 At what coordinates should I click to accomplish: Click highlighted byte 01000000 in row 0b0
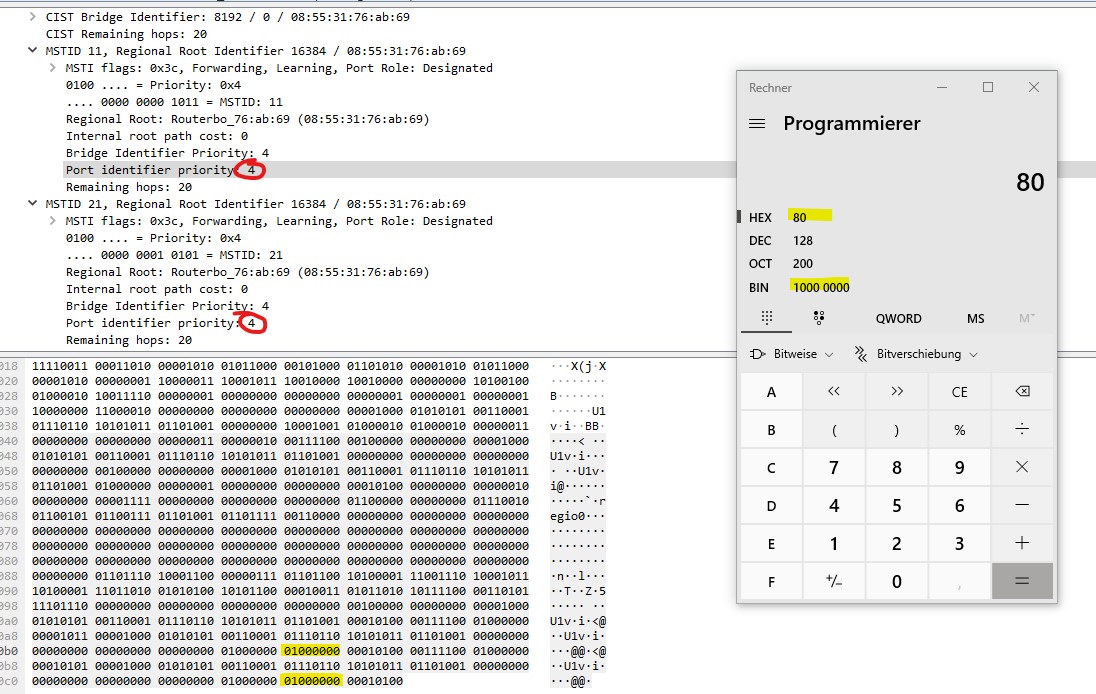[x=312, y=651]
